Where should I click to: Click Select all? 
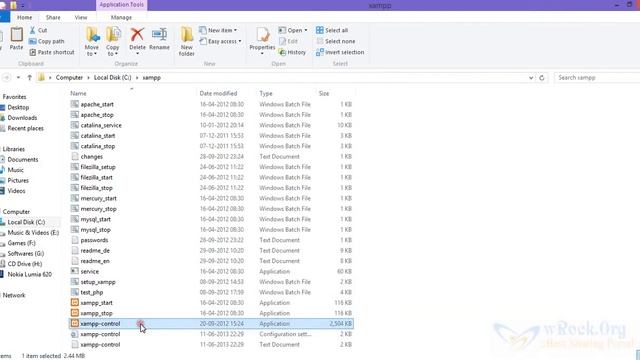tap(332, 30)
